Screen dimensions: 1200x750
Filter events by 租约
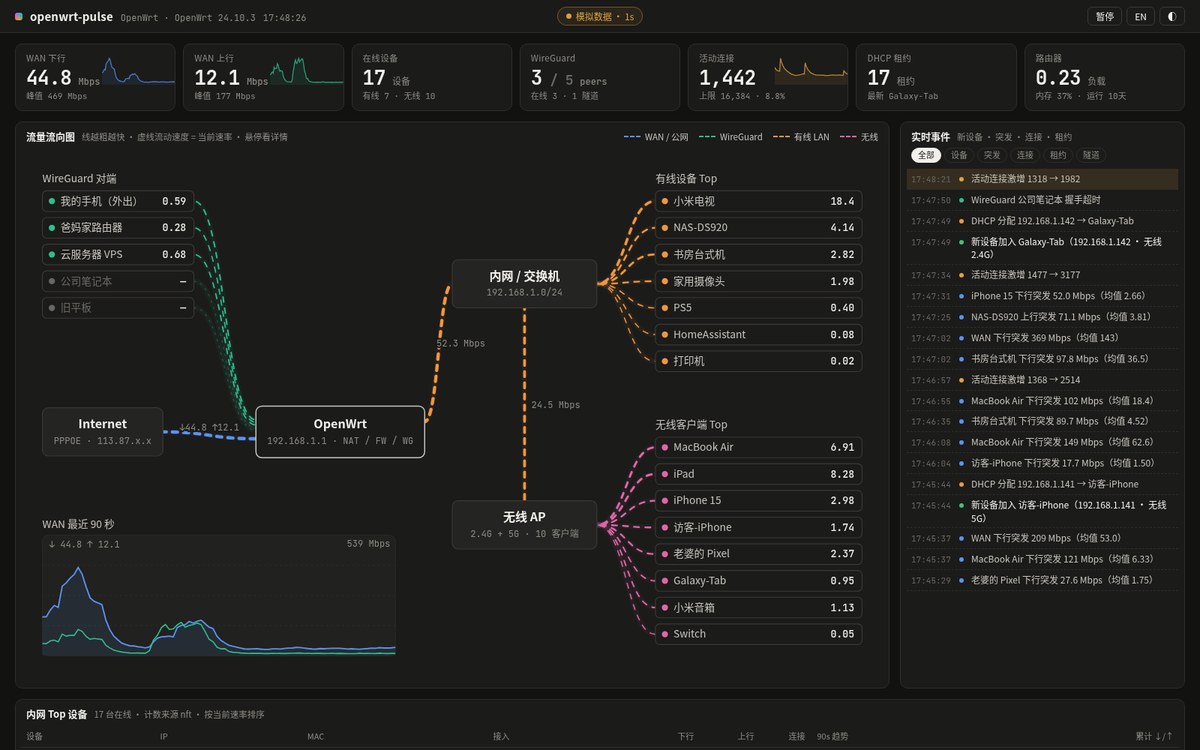1058,155
